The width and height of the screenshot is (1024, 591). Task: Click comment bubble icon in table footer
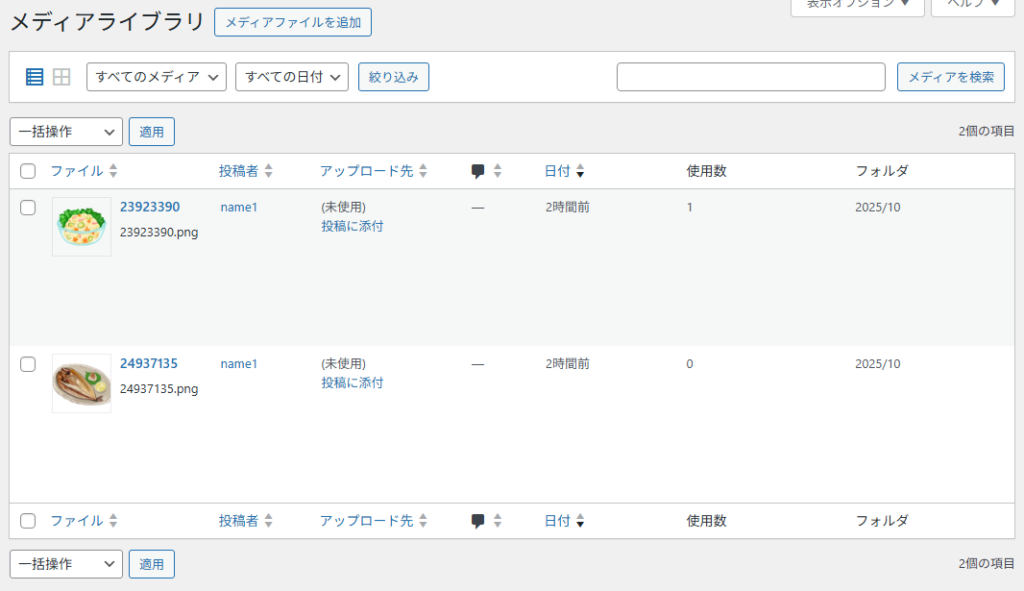click(478, 521)
